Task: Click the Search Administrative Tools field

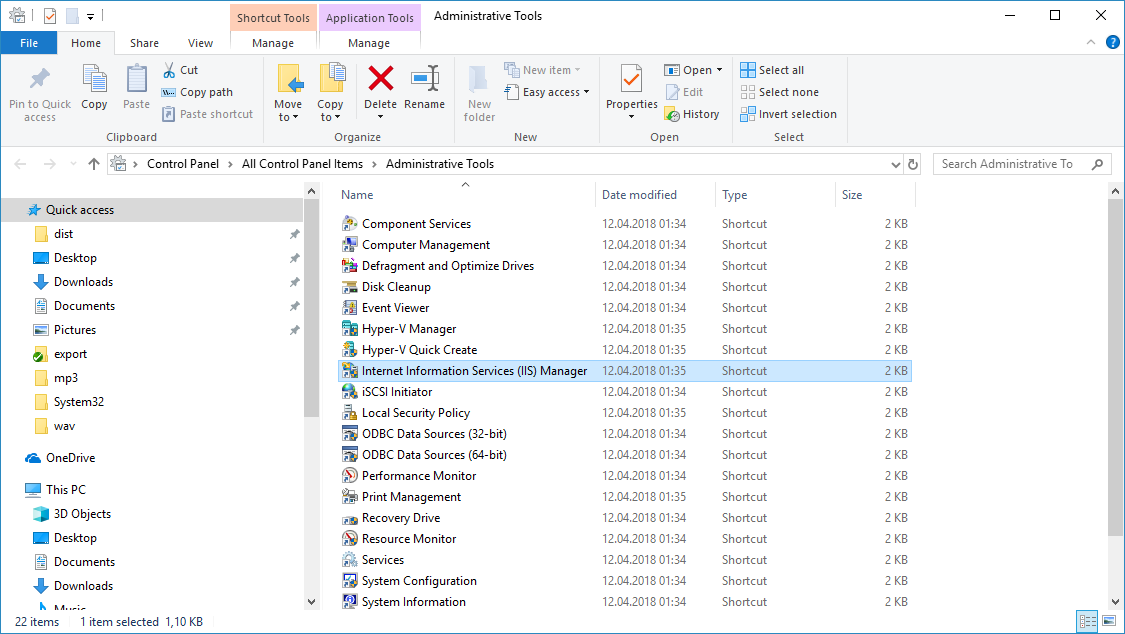Action: pyautogui.click(x=1012, y=164)
